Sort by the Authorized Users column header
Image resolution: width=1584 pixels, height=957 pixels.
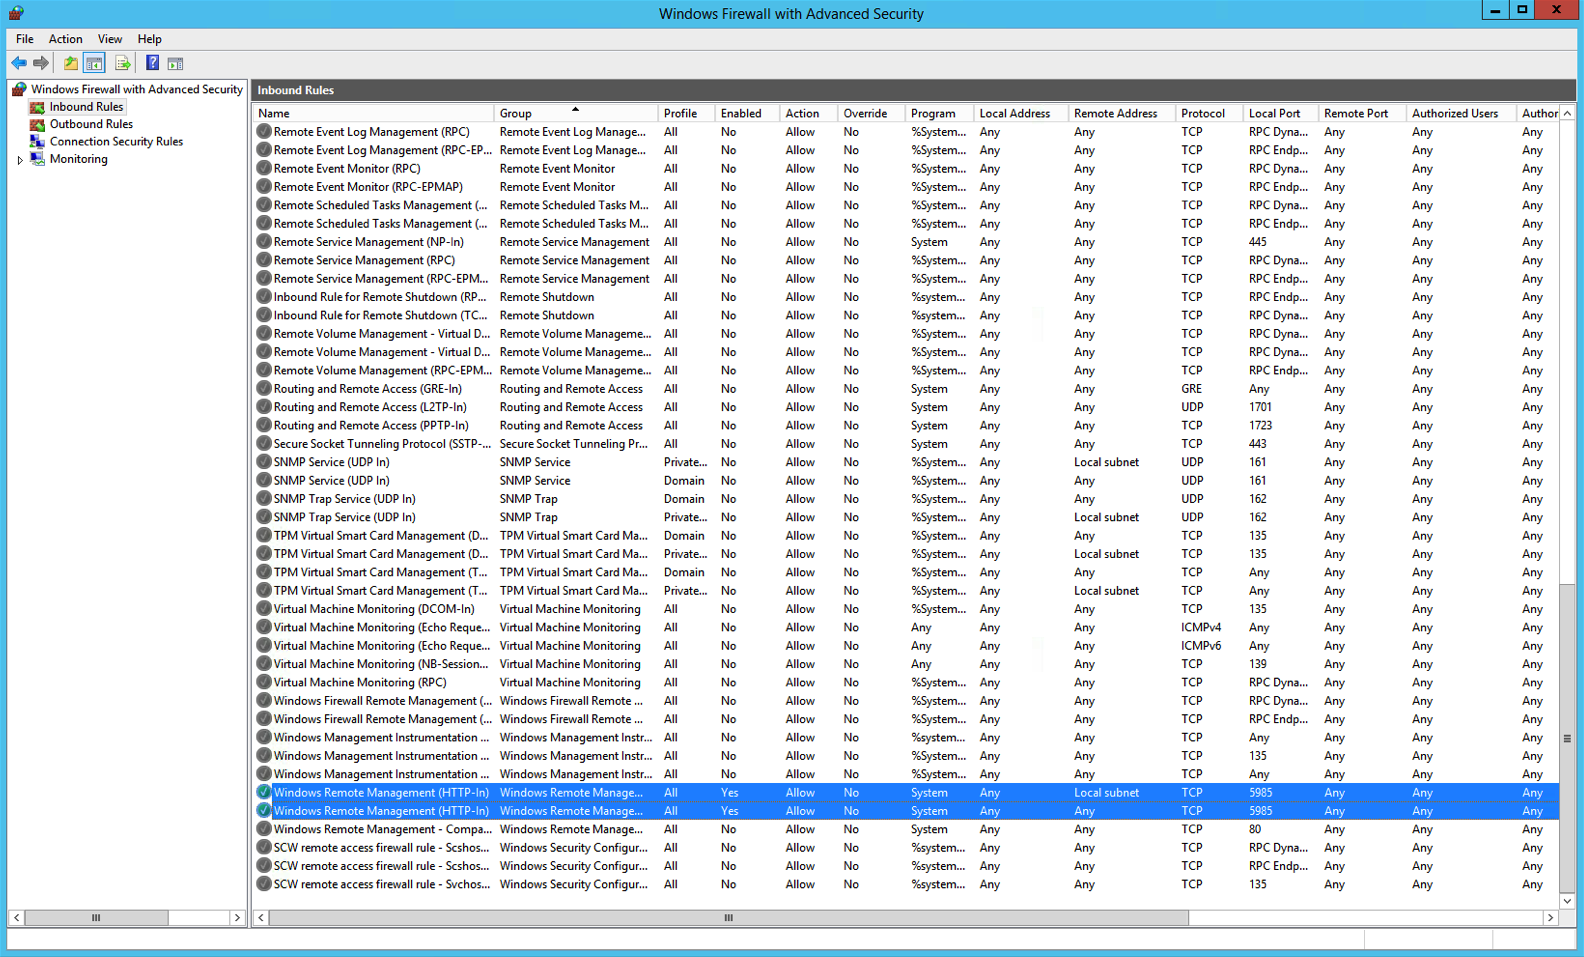click(1461, 113)
